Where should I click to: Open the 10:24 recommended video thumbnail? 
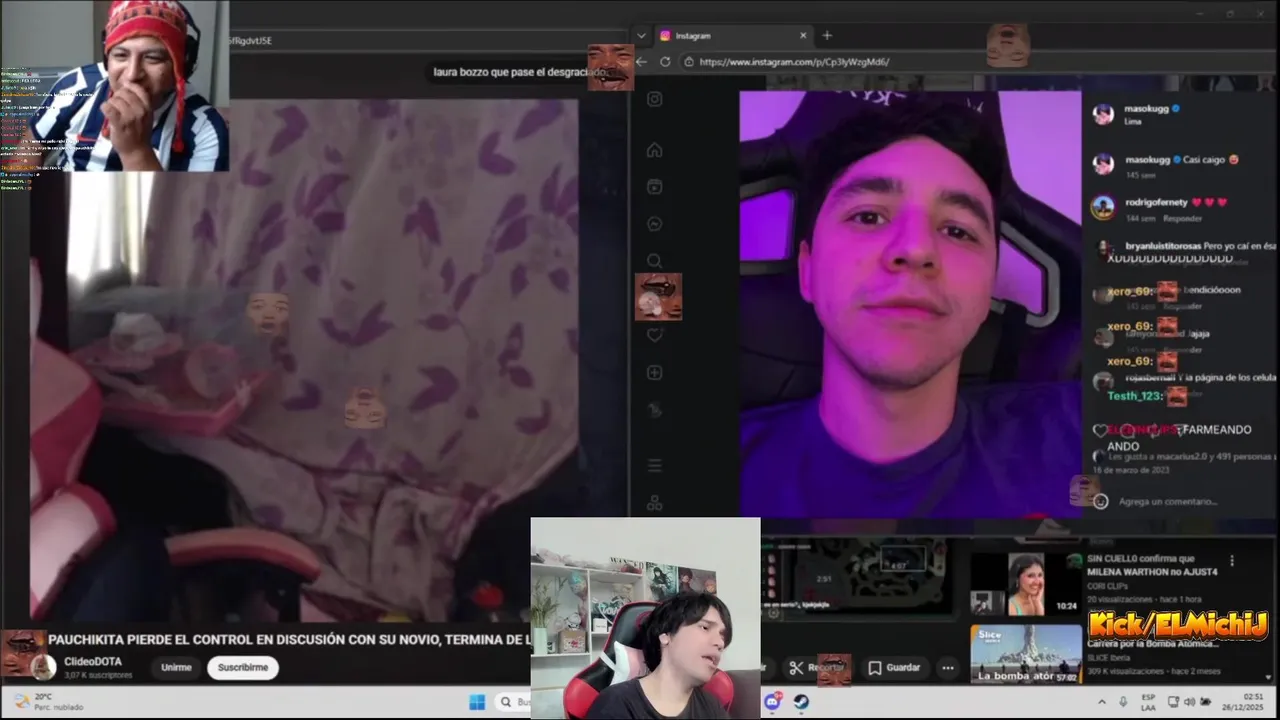(1024, 584)
